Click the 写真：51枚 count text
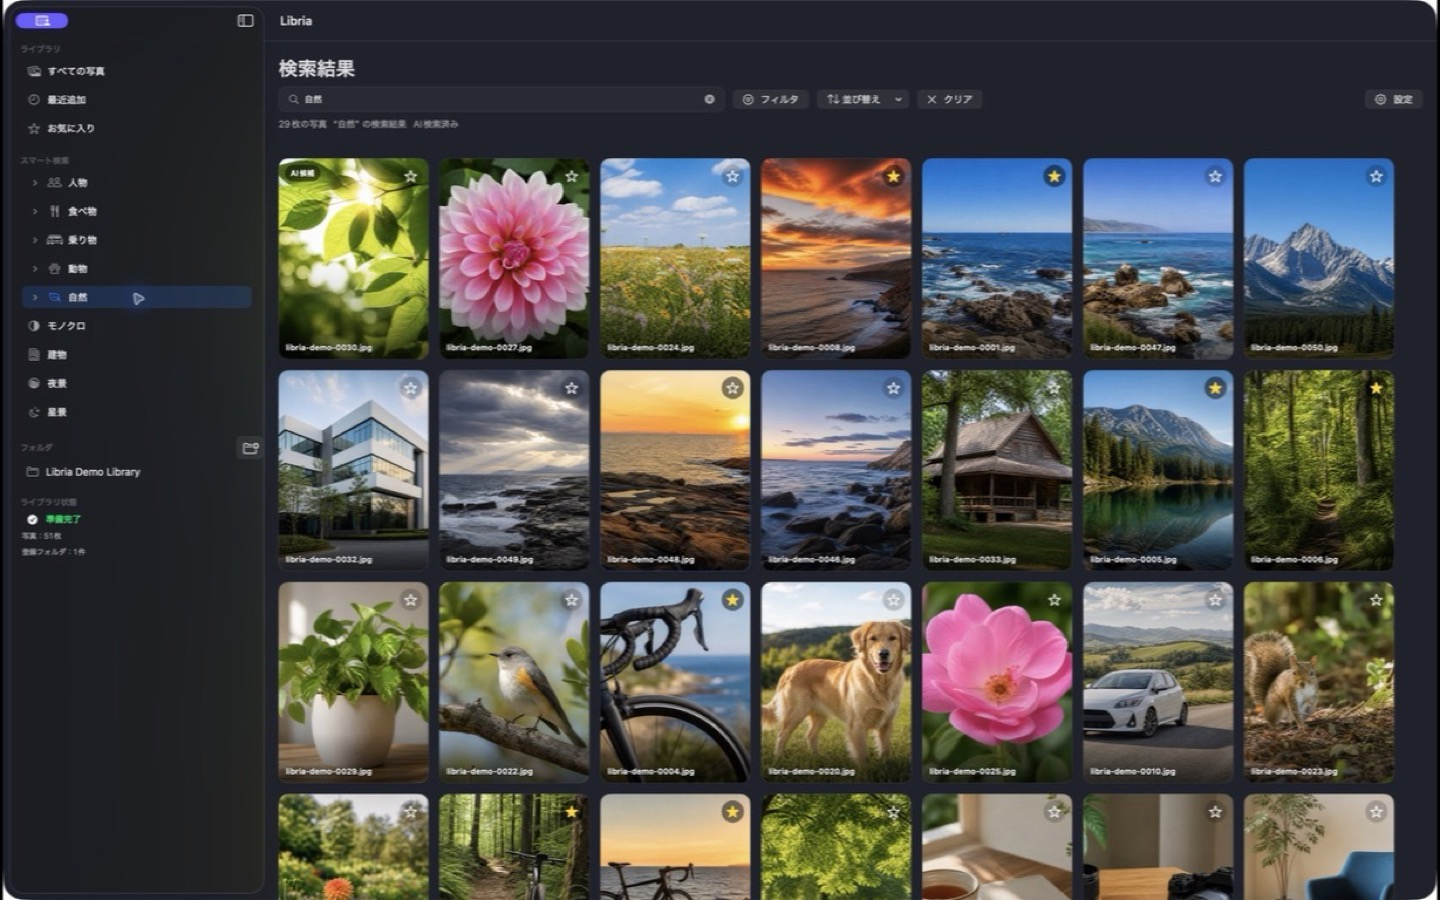1440x900 pixels. (x=41, y=537)
